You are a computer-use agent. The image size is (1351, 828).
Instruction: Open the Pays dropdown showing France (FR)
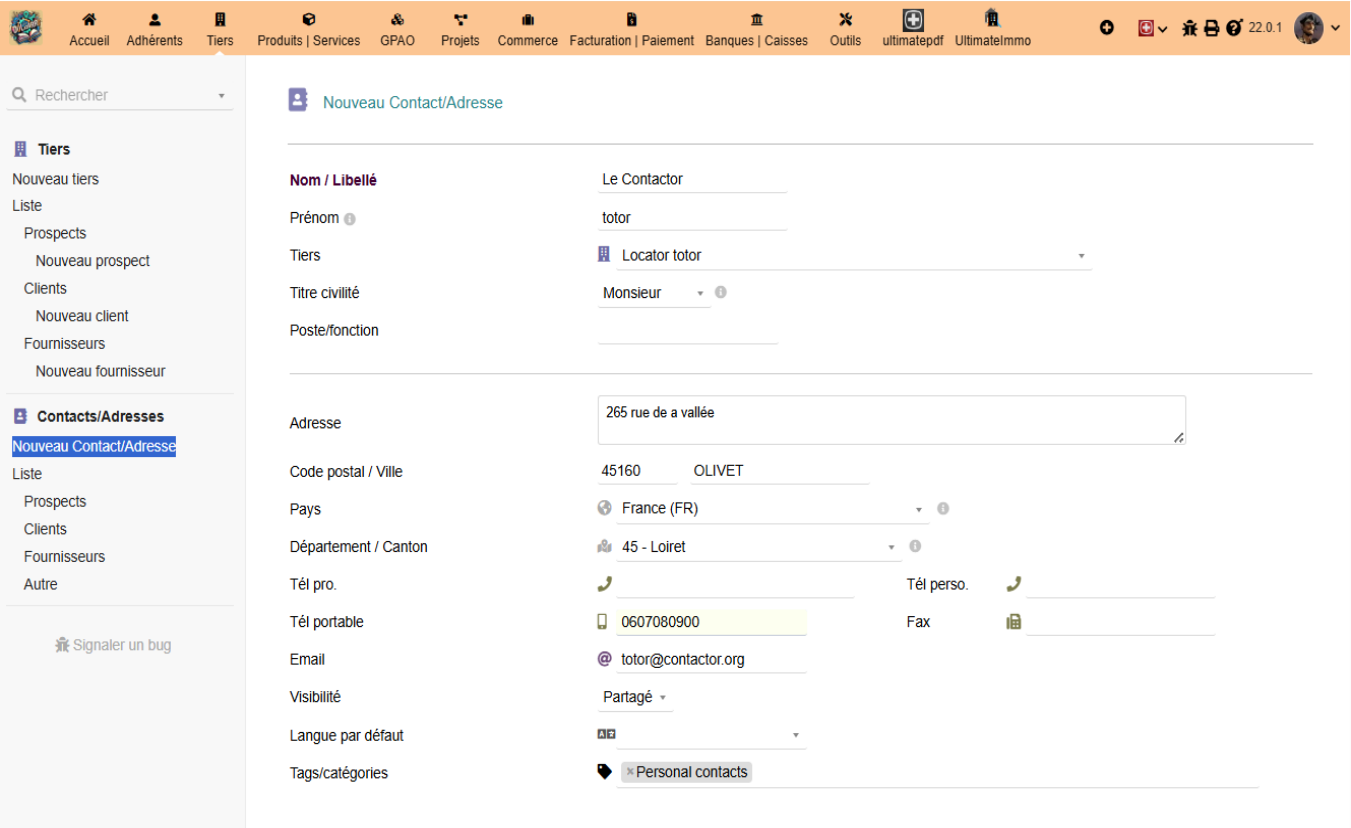pos(772,509)
